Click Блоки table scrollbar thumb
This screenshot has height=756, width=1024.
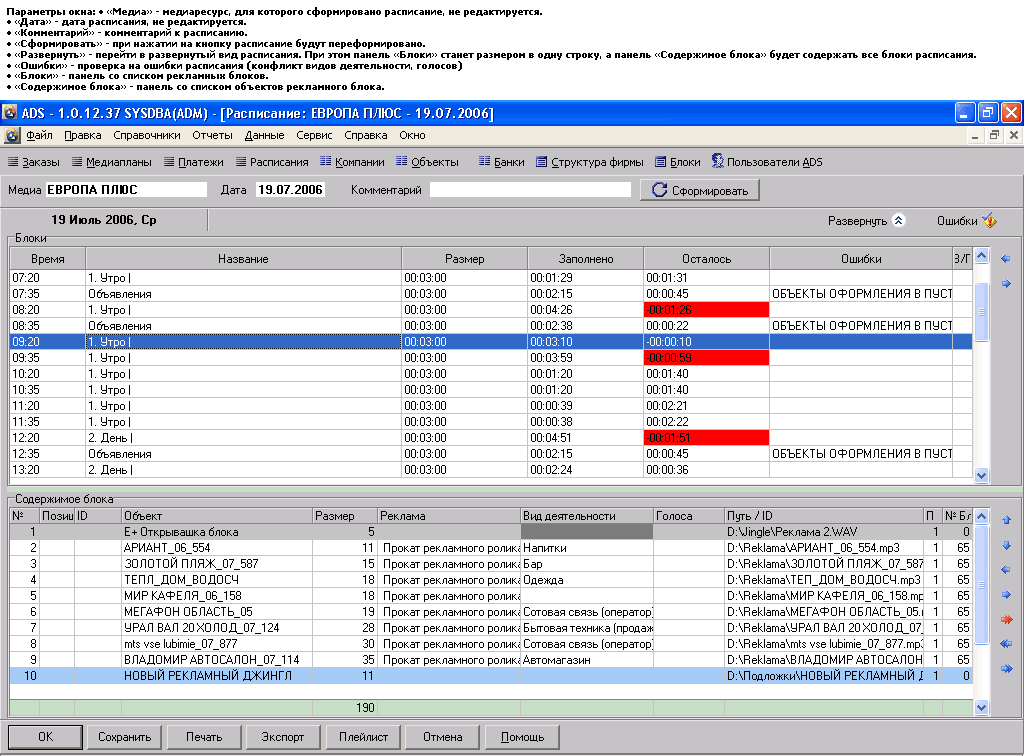[x=981, y=311]
